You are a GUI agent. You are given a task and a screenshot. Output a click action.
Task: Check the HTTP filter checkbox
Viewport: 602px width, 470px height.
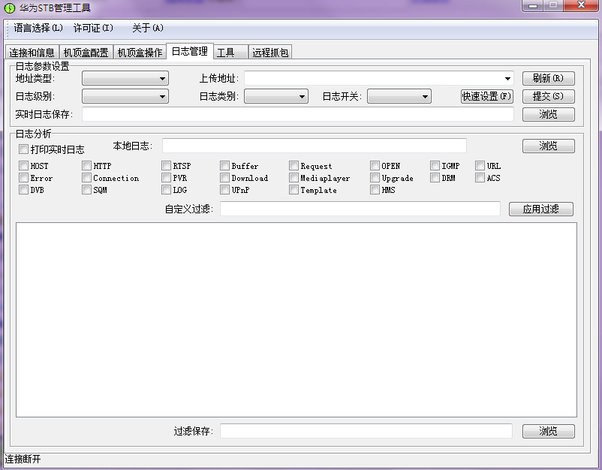click(x=87, y=165)
